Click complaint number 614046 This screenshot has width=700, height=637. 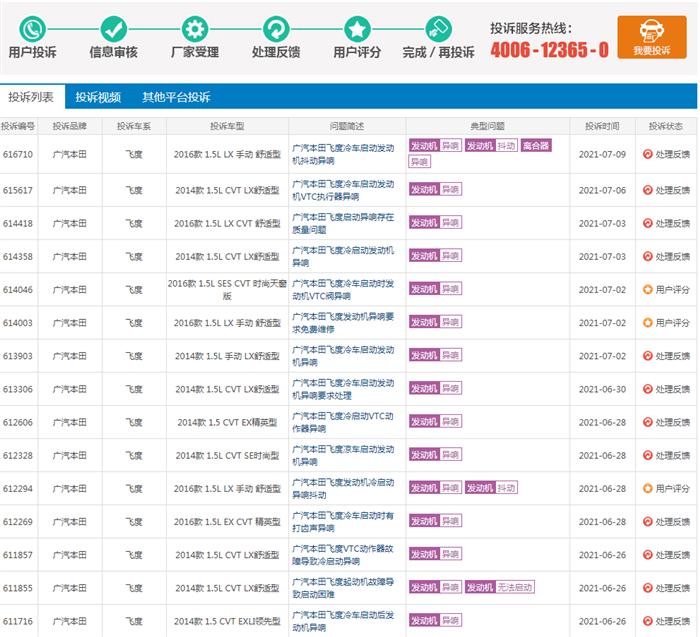click(18, 289)
